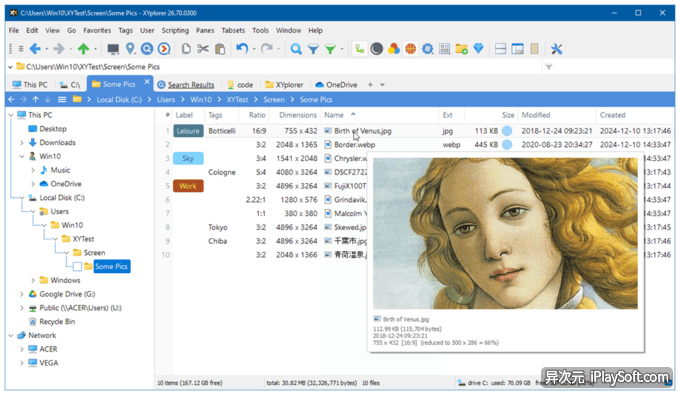This screenshot has width=680, height=395.
Task: Collapse the Network tree node
Action: pos(11,336)
